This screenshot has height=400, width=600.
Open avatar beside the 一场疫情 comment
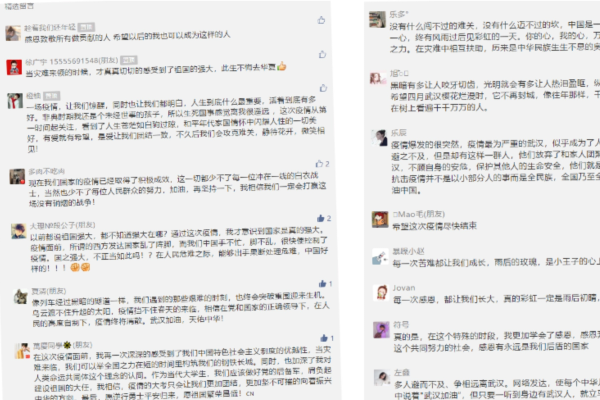tap(15, 101)
